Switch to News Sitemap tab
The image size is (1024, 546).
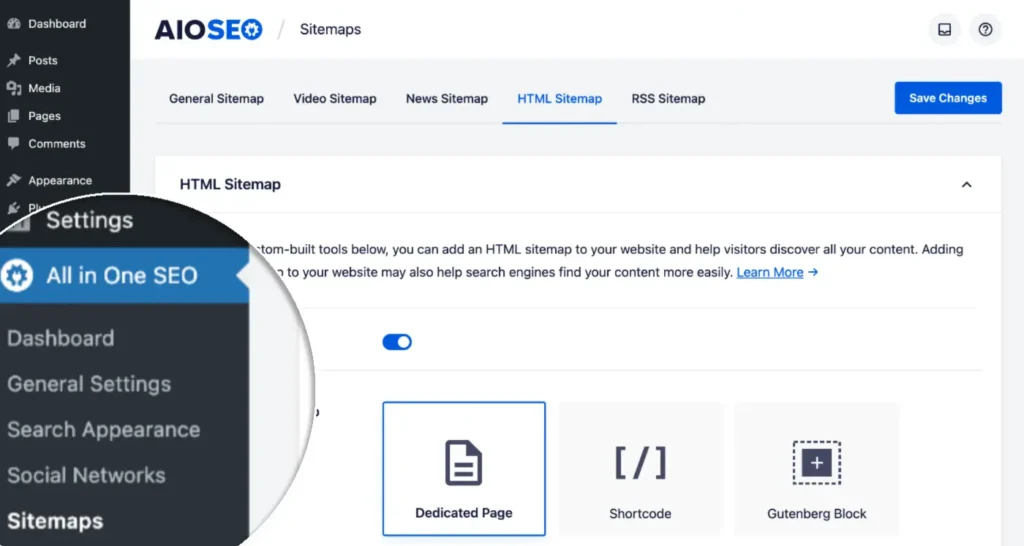click(x=447, y=99)
